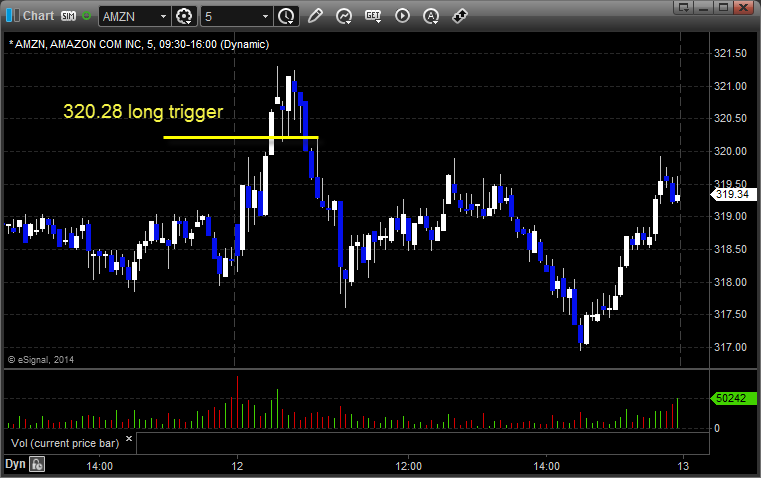Open the alerts A menu

(431, 16)
